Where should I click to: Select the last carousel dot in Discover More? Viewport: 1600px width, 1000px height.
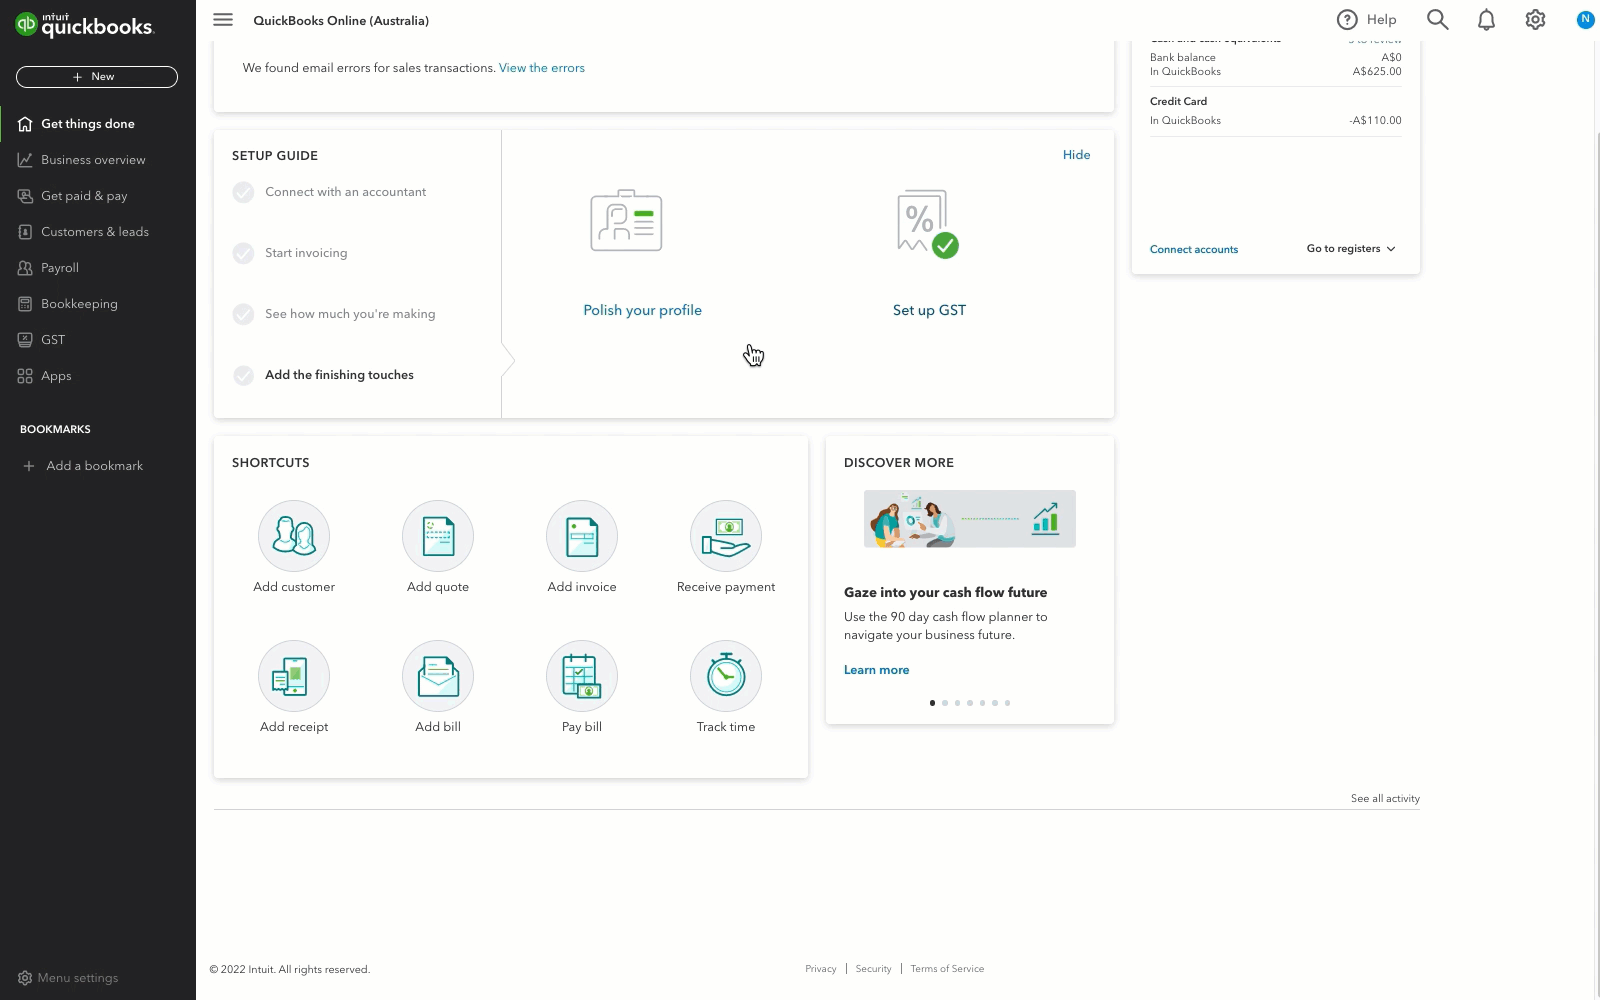click(x=1007, y=703)
